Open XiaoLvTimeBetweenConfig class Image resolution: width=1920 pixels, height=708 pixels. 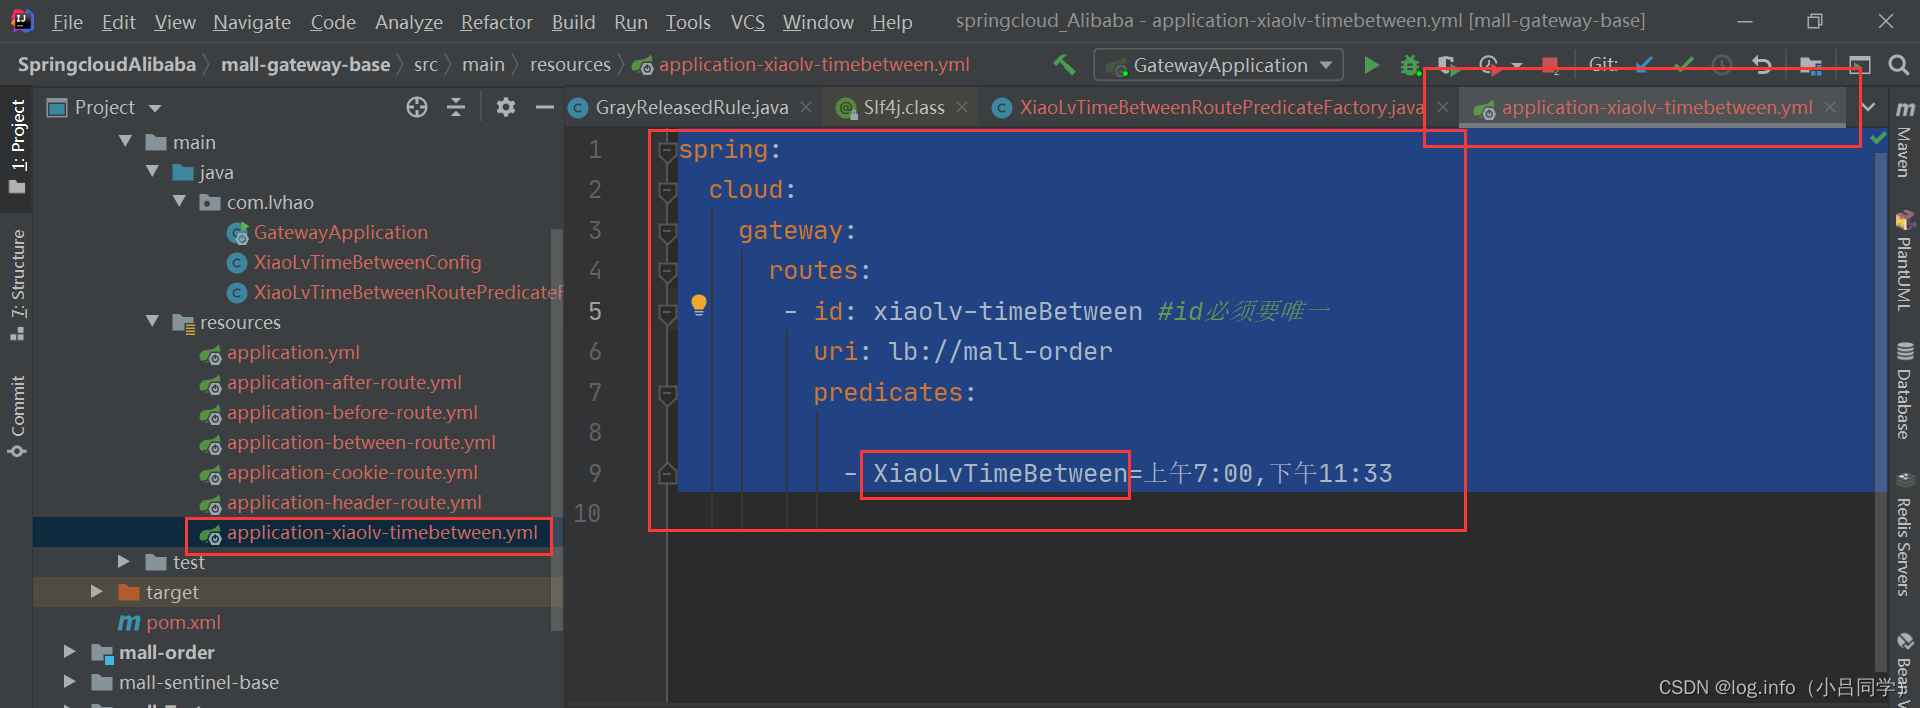(x=367, y=262)
